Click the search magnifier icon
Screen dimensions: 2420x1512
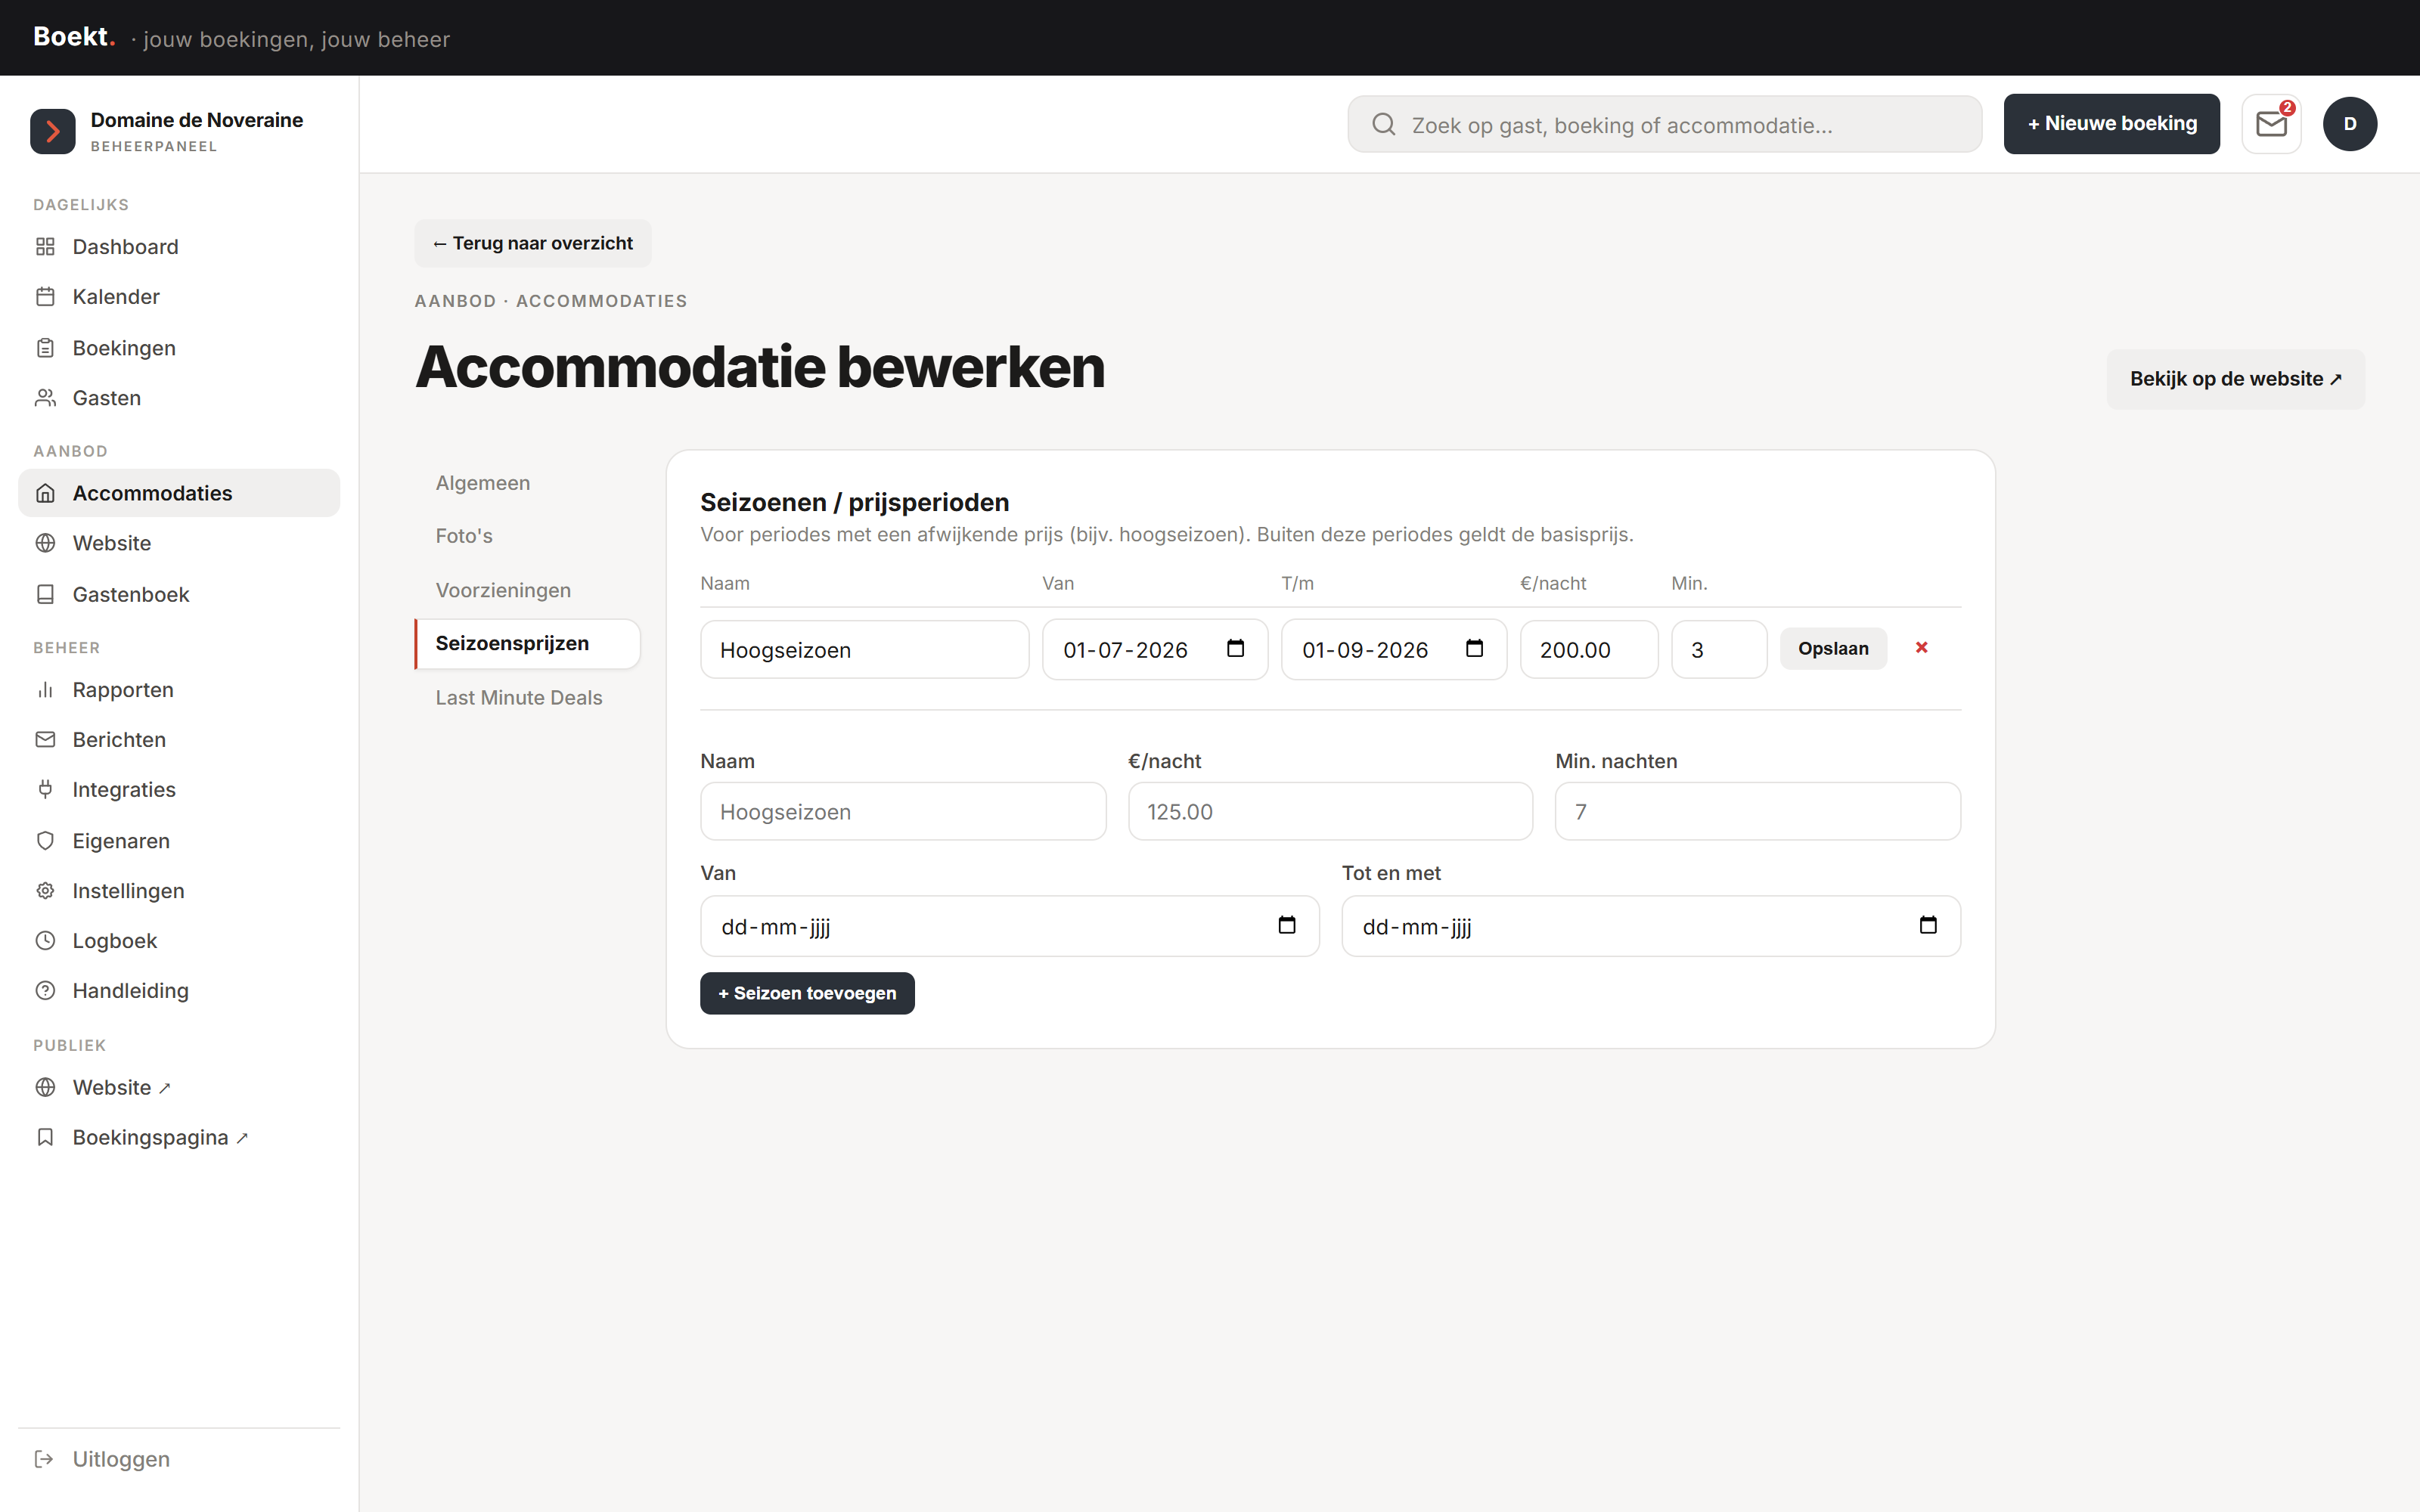(1384, 124)
